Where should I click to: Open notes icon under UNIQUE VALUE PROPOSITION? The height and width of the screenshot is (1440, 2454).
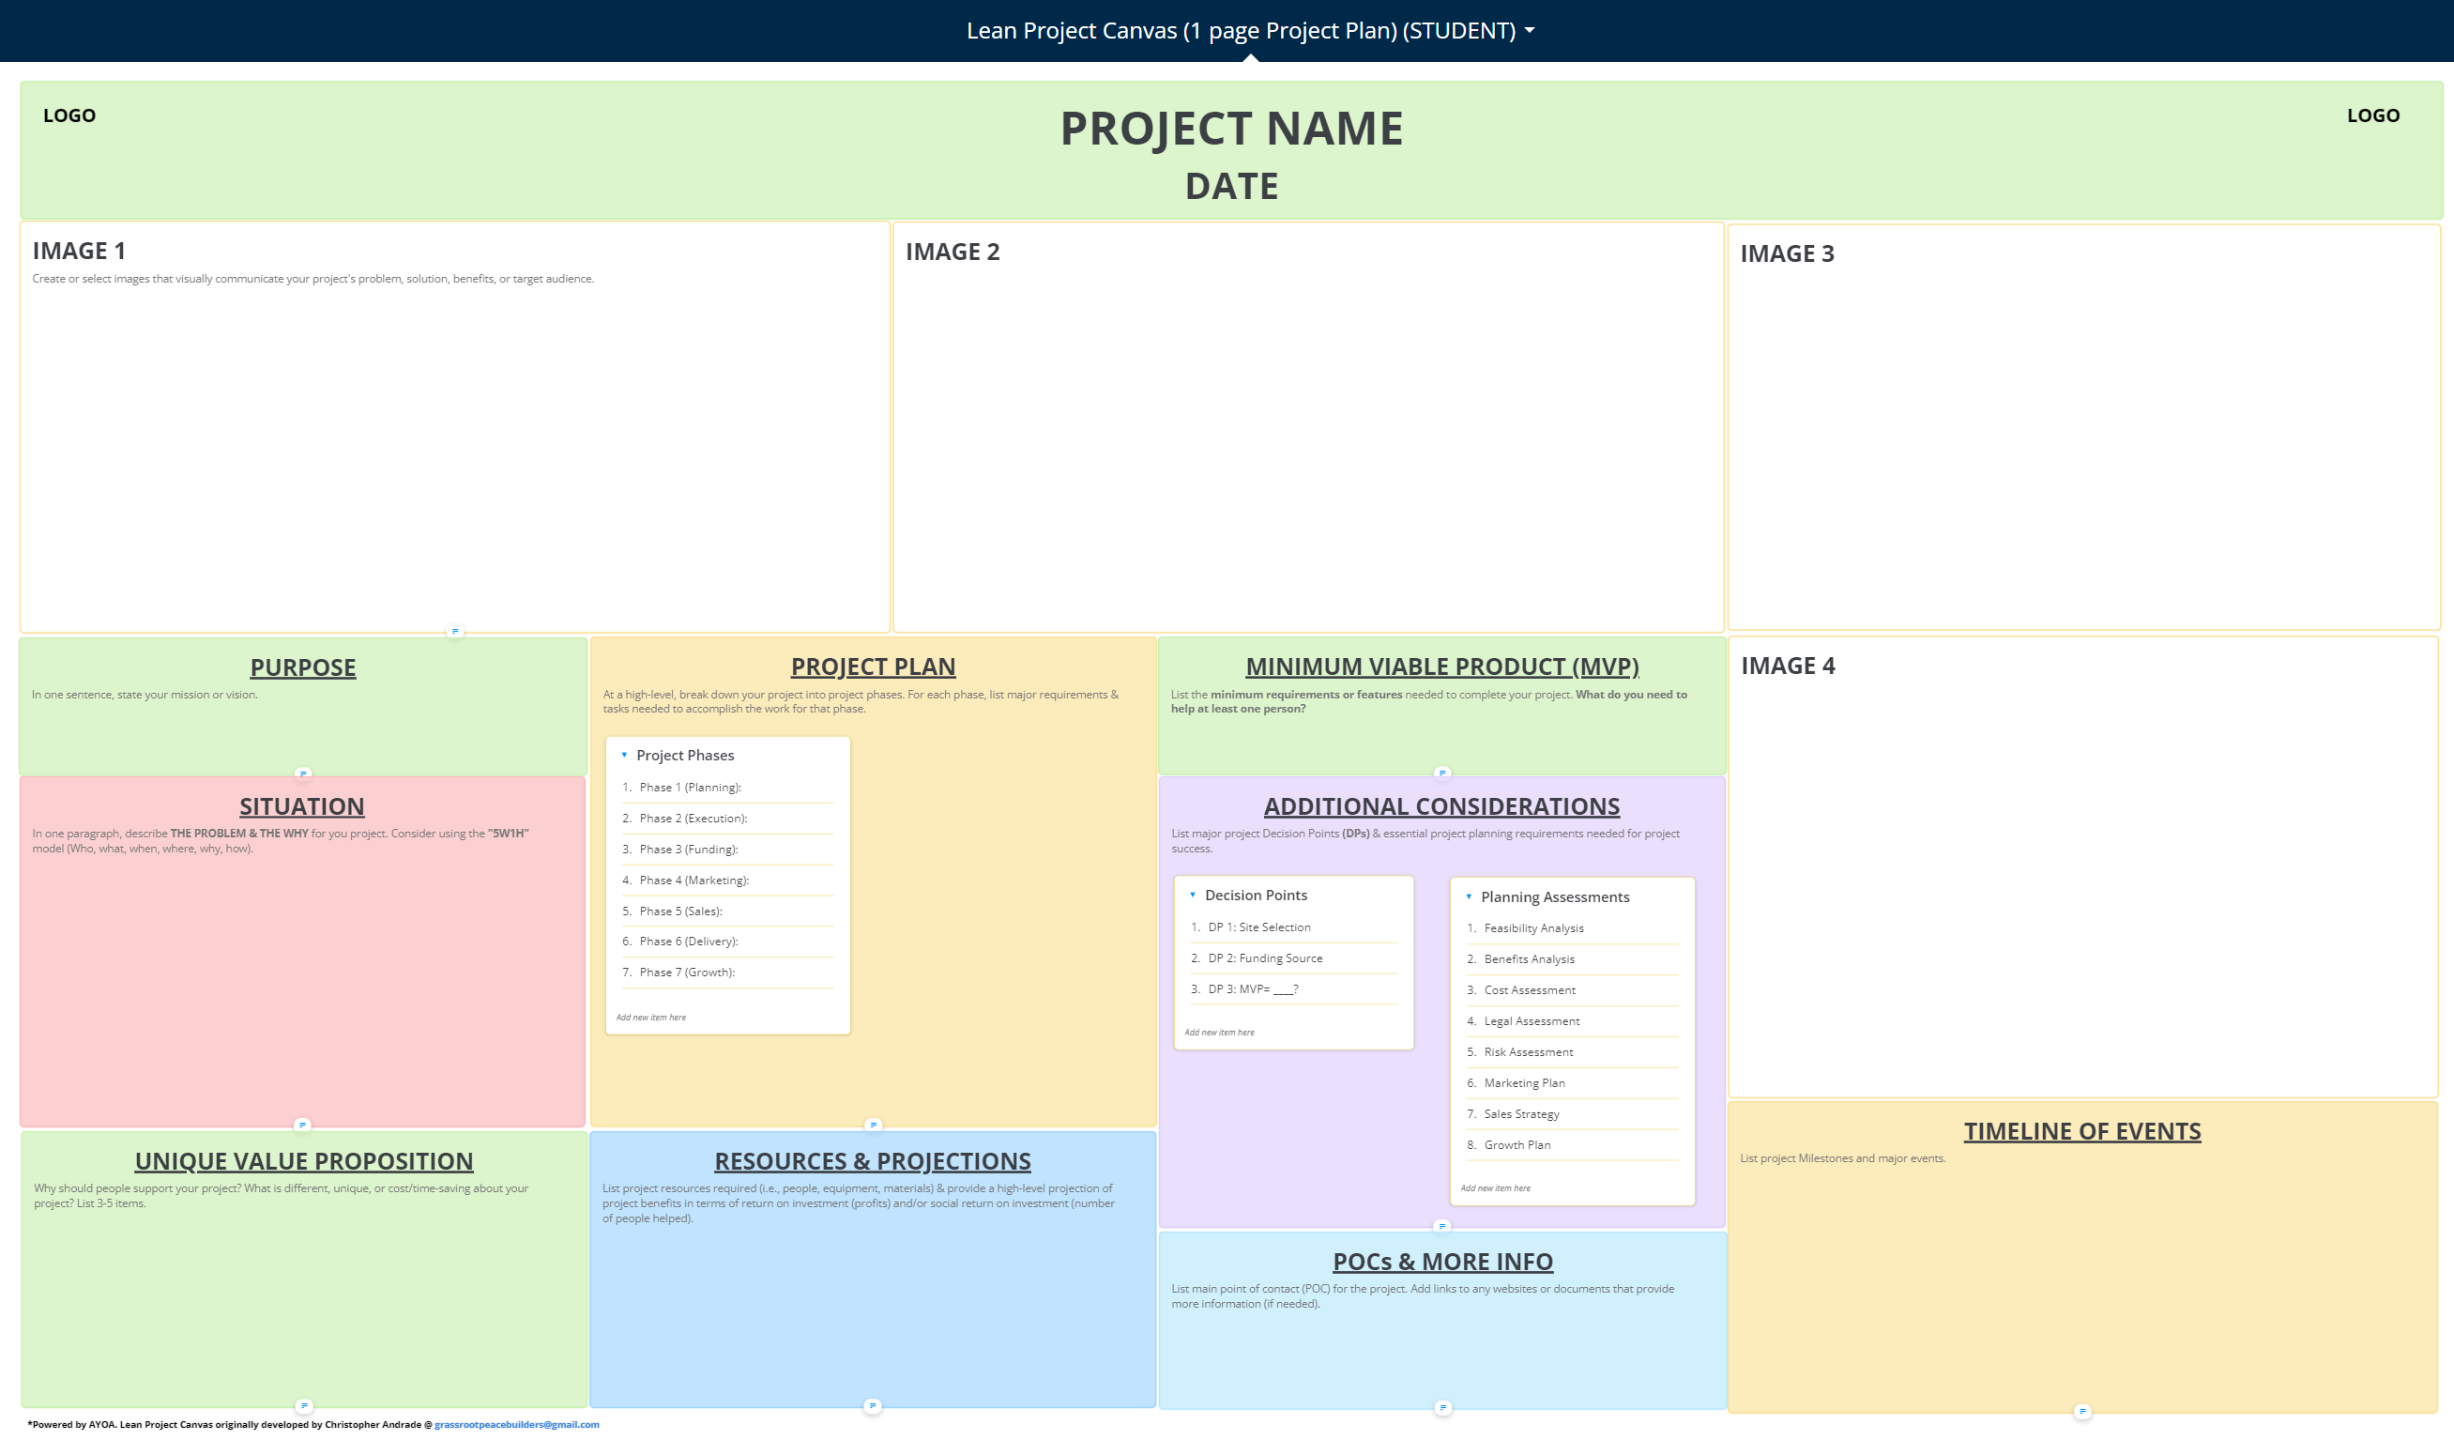pyautogui.click(x=305, y=1406)
